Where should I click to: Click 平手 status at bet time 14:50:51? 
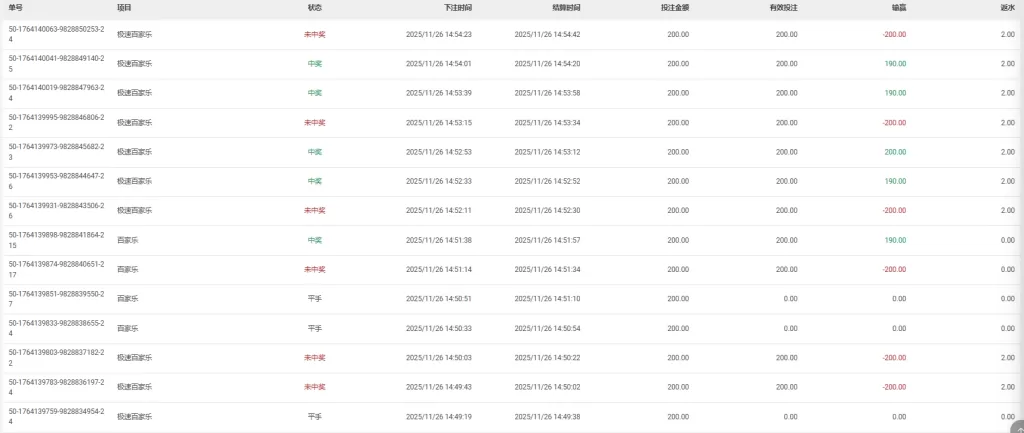pos(315,299)
